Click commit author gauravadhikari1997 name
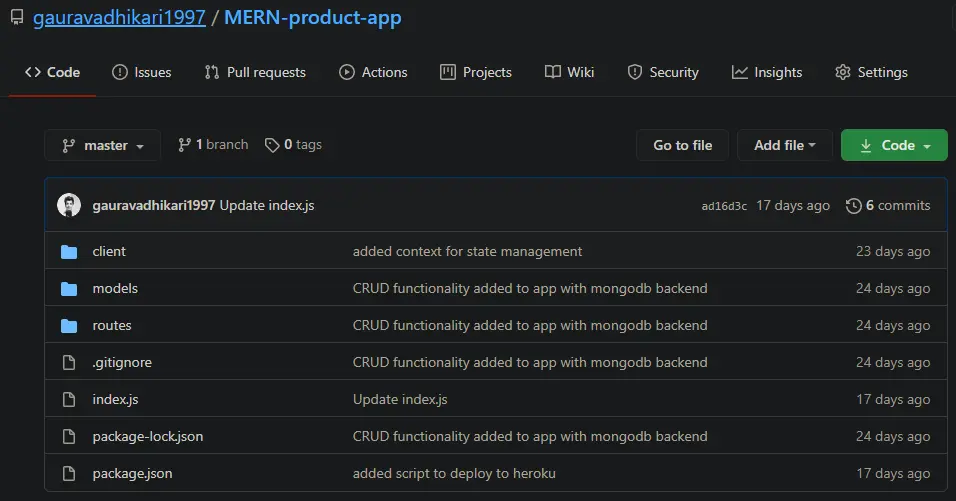Image resolution: width=956 pixels, height=501 pixels. click(154, 205)
